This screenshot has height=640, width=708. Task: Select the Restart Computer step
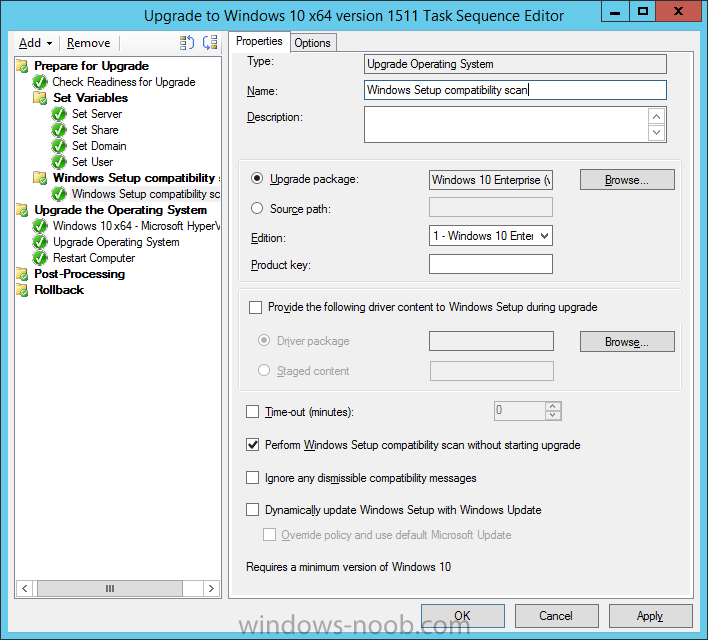click(x=94, y=258)
